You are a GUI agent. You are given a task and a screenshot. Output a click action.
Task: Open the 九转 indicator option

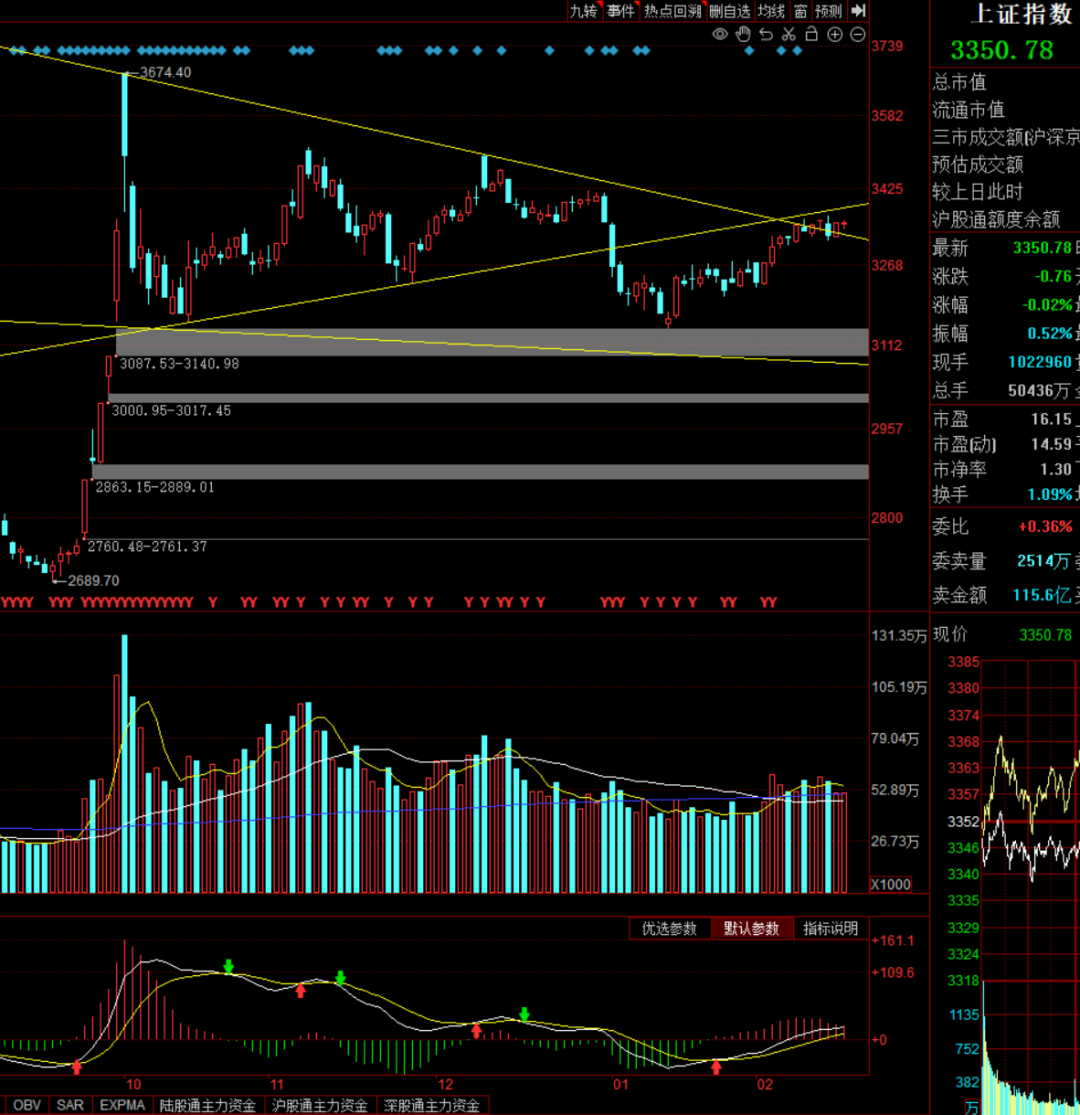click(584, 11)
